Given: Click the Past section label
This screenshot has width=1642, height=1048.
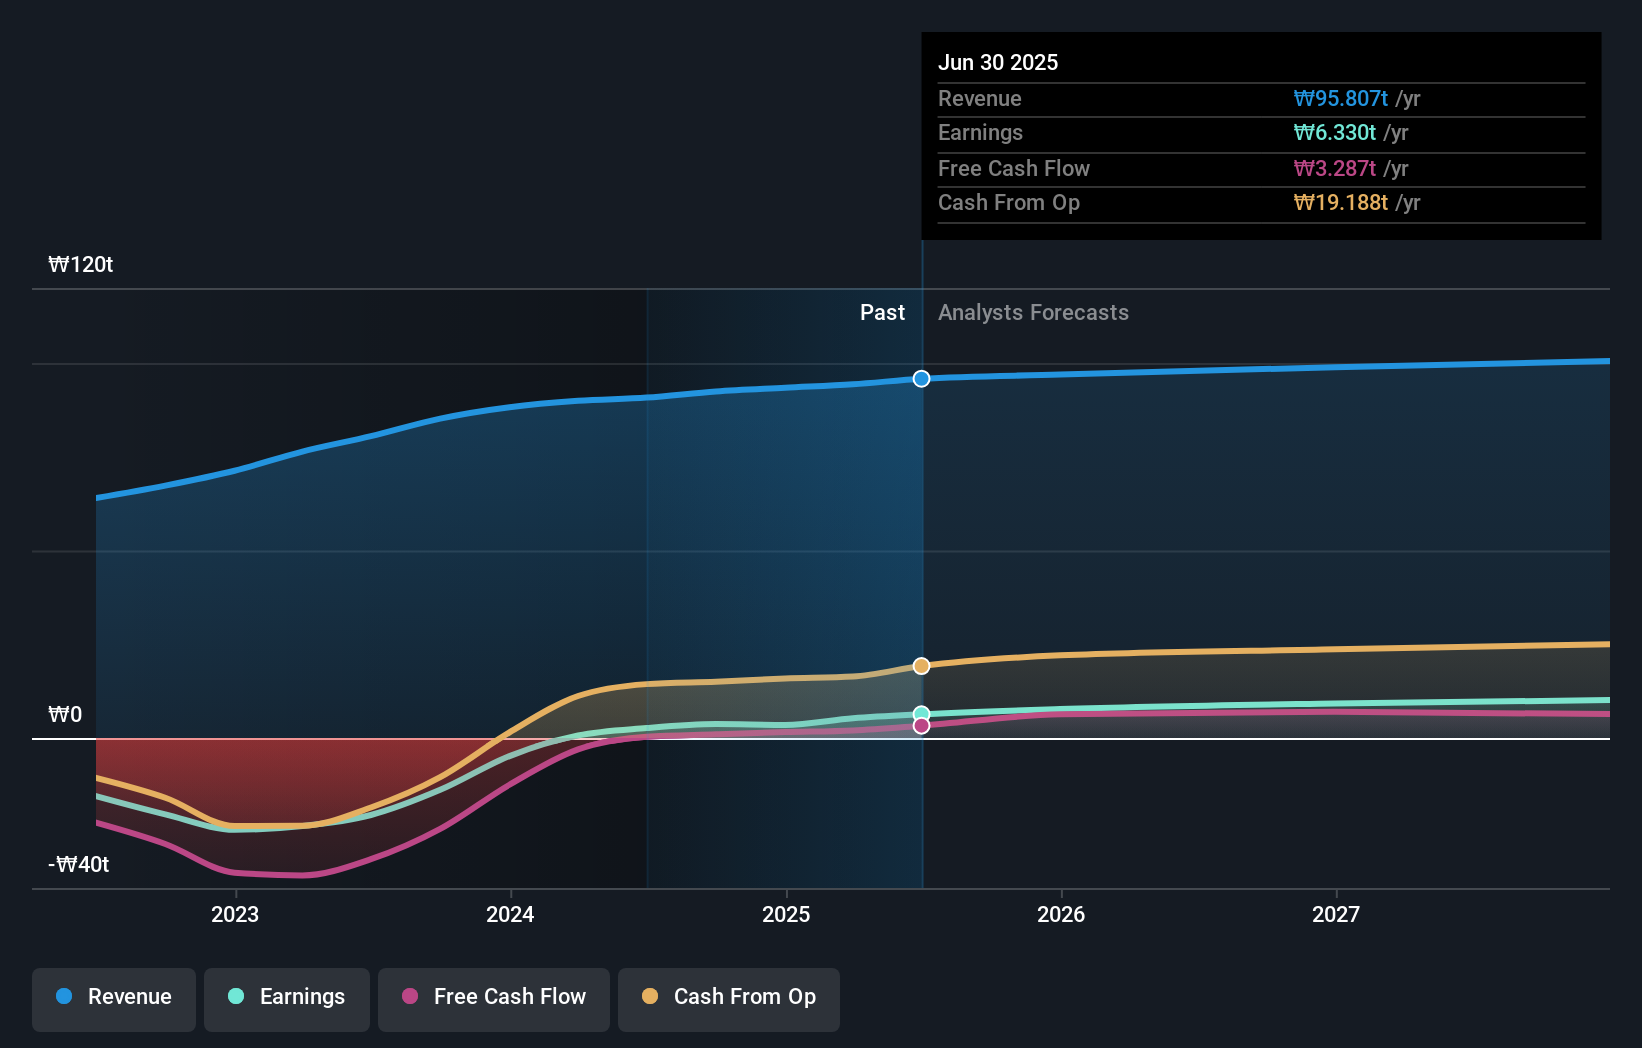Looking at the screenshot, I should [x=882, y=313].
